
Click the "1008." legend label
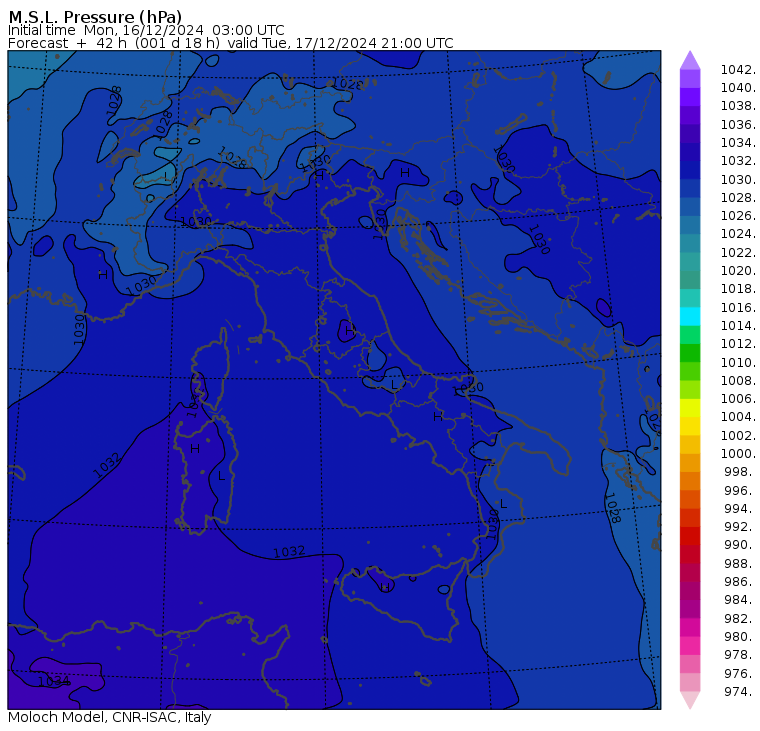[x=738, y=381]
